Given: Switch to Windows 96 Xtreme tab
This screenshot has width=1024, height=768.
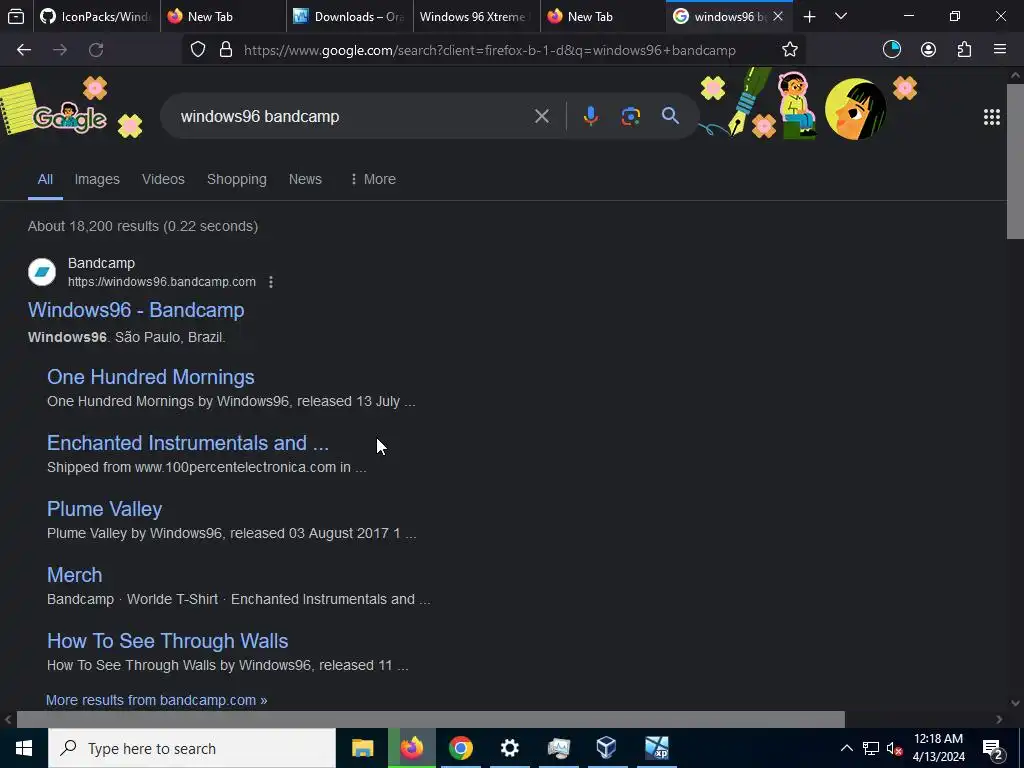Looking at the screenshot, I should [x=476, y=16].
